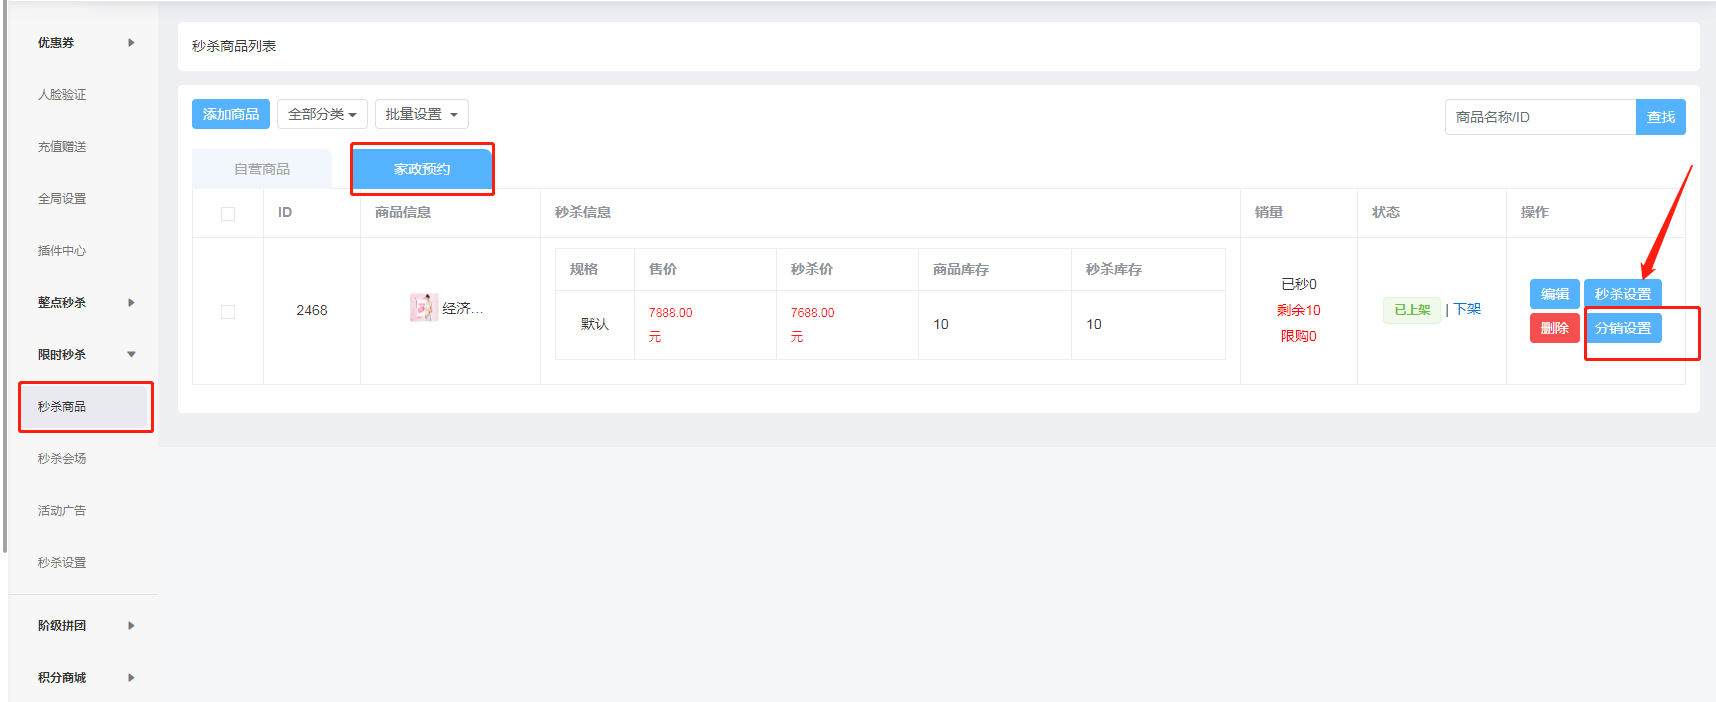
Task: Click the 限购0 text
Action: [x=1299, y=336]
